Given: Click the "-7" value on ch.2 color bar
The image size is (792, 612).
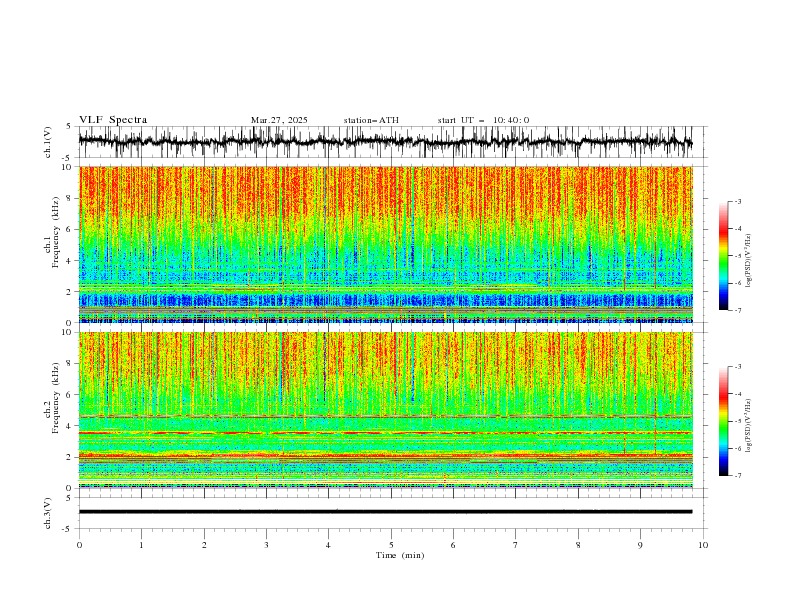Looking at the screenshot, I should click(x=738, y=476).
